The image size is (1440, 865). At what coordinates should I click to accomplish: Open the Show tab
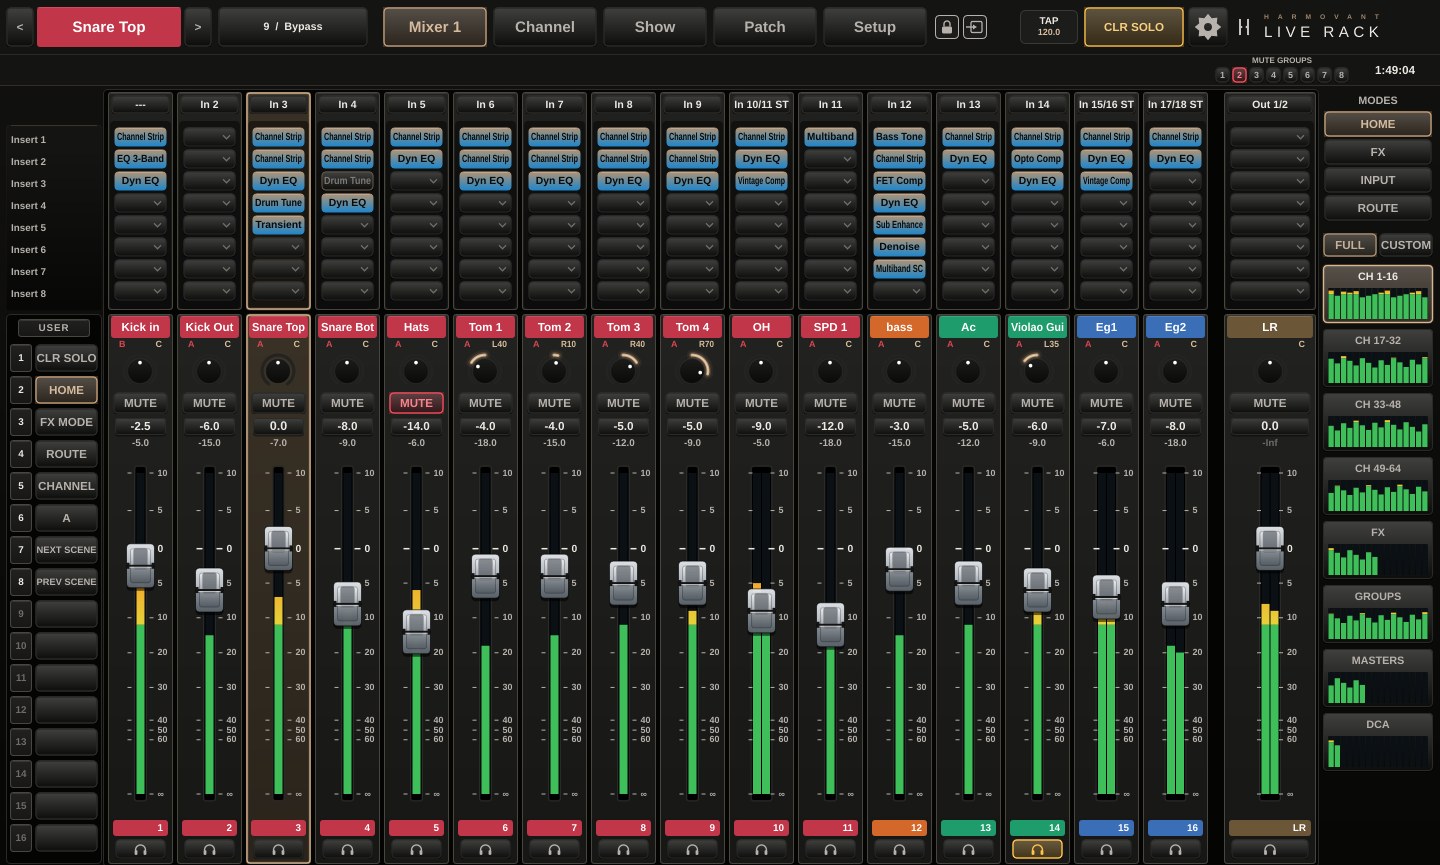point(655,27)
